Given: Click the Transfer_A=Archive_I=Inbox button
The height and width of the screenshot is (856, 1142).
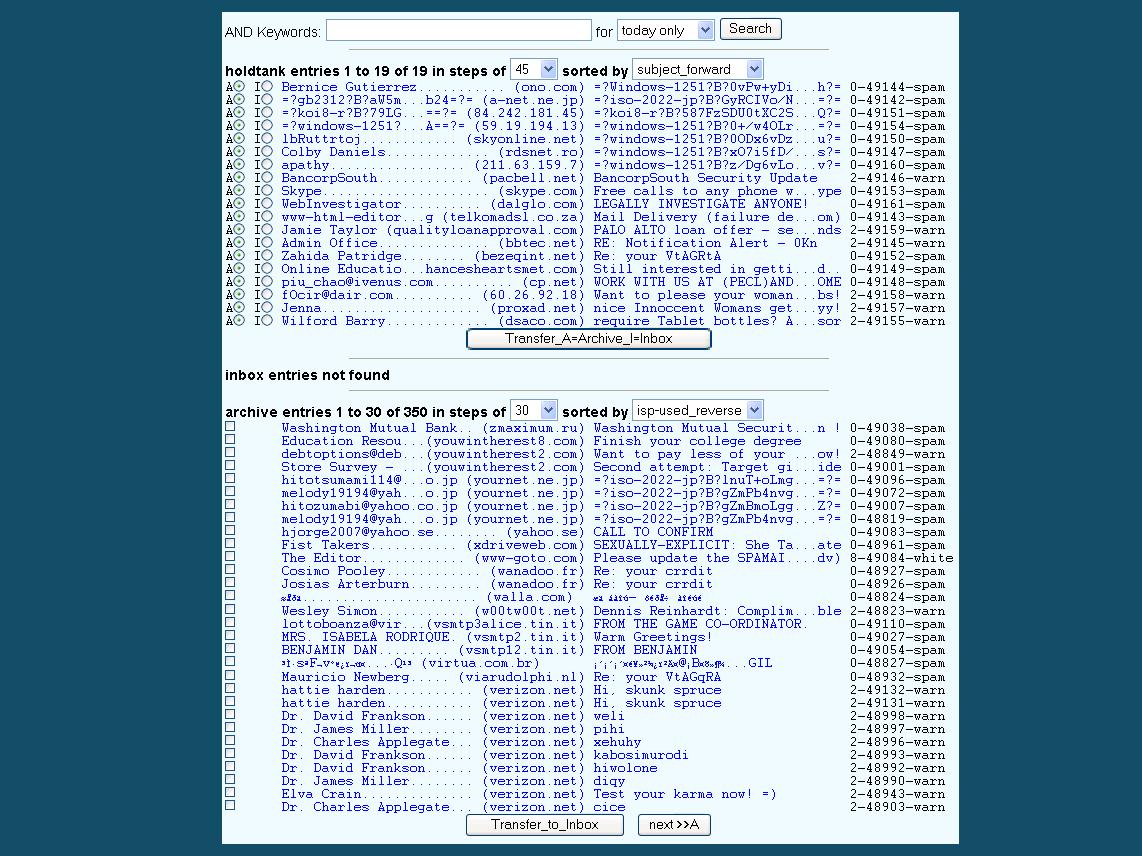Looking at the screenshot, I should [x=588, y=339].
